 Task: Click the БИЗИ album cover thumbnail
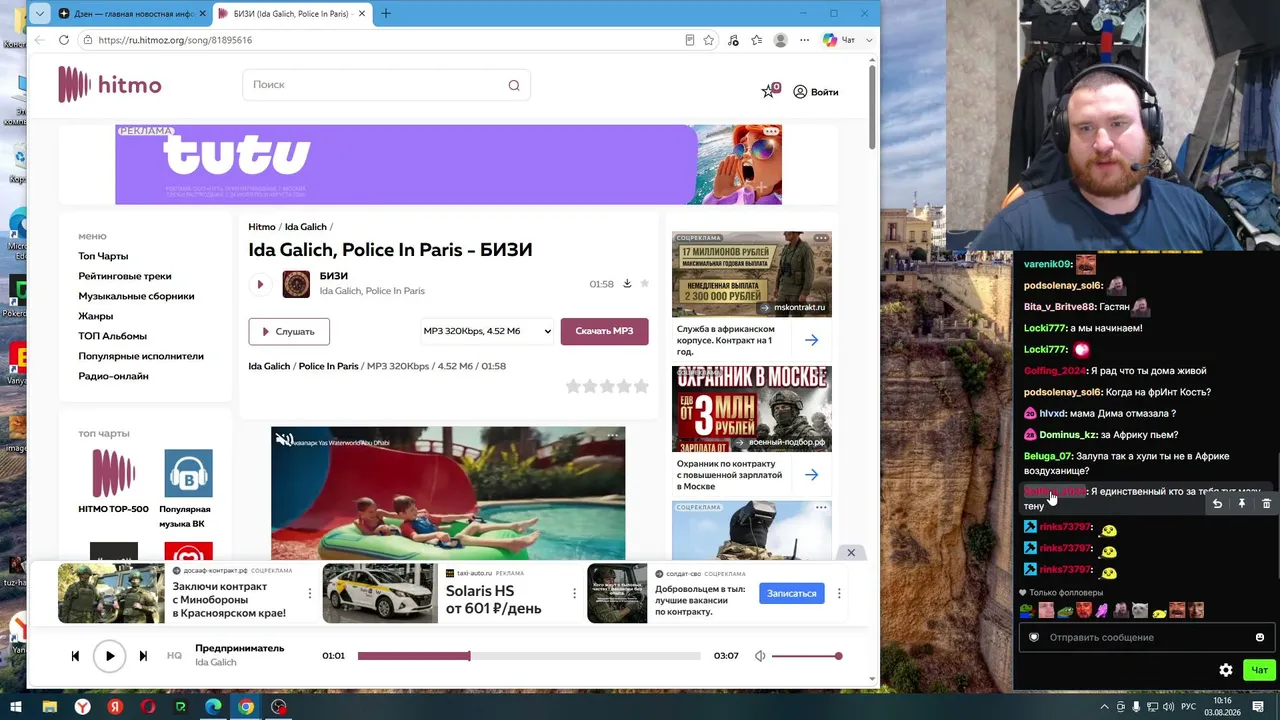(296, 284)
